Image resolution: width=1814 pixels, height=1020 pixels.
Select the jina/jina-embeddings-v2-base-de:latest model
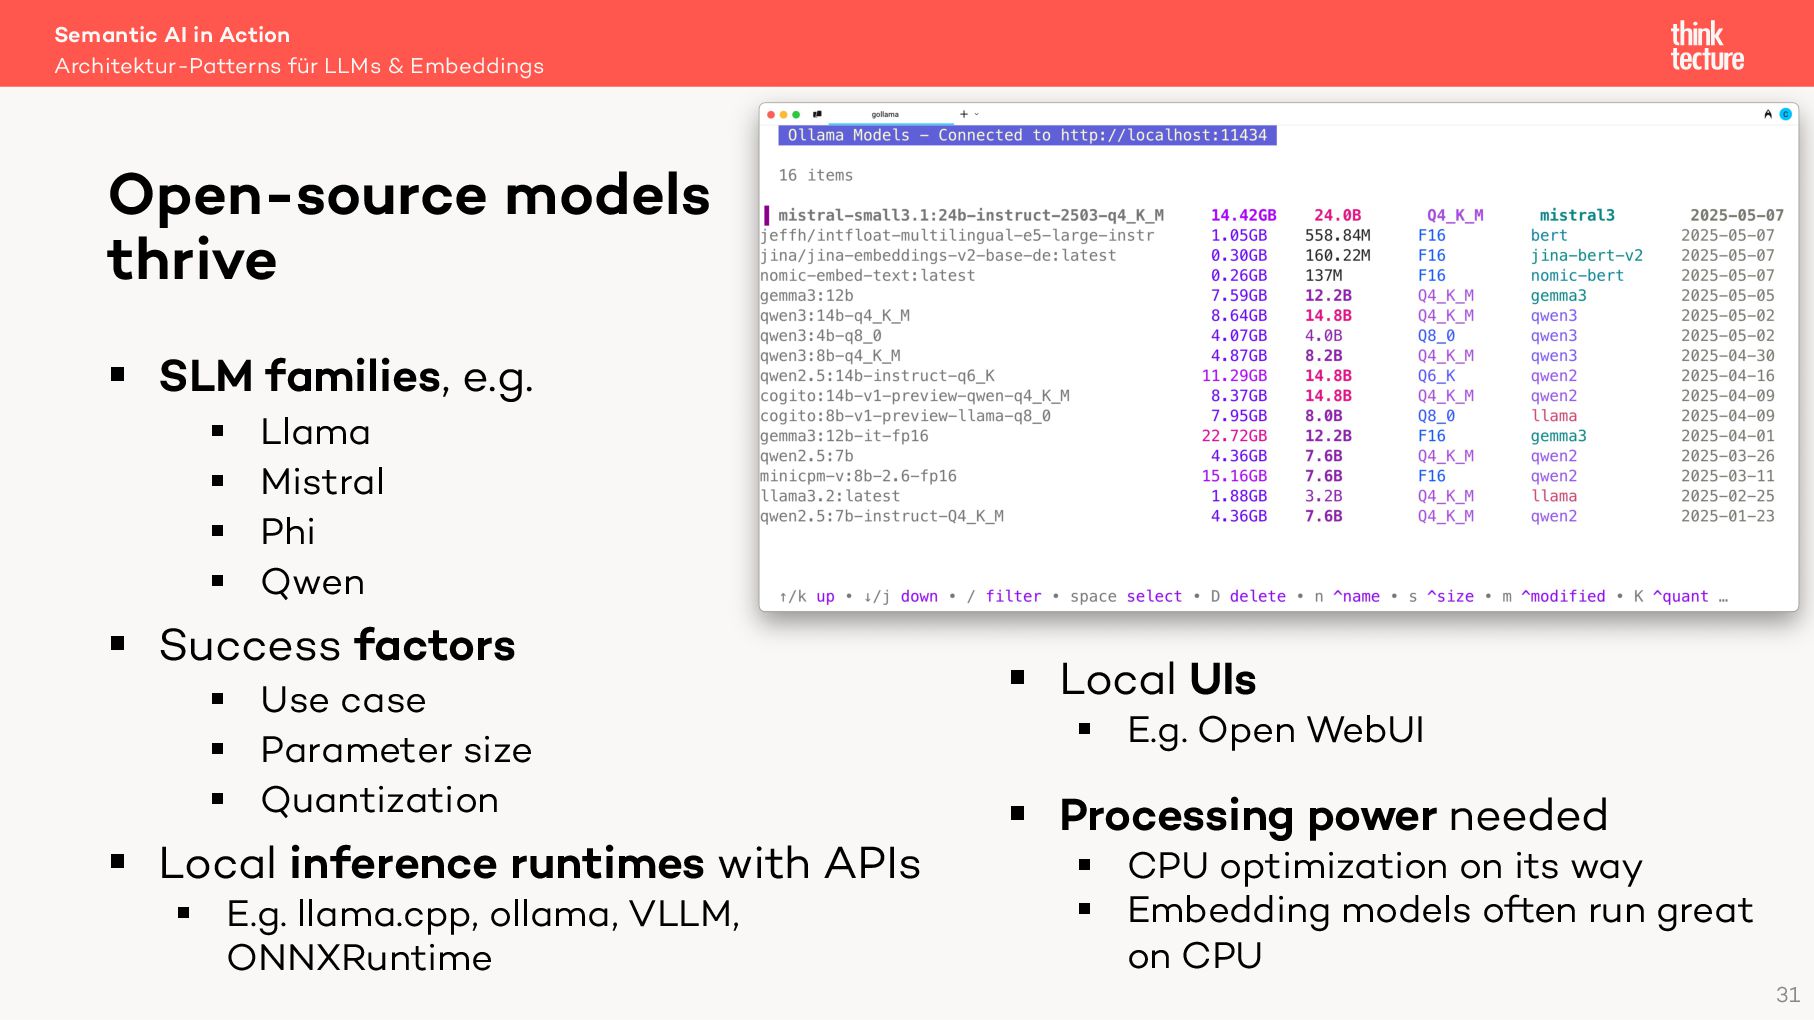pos(1268,255)
